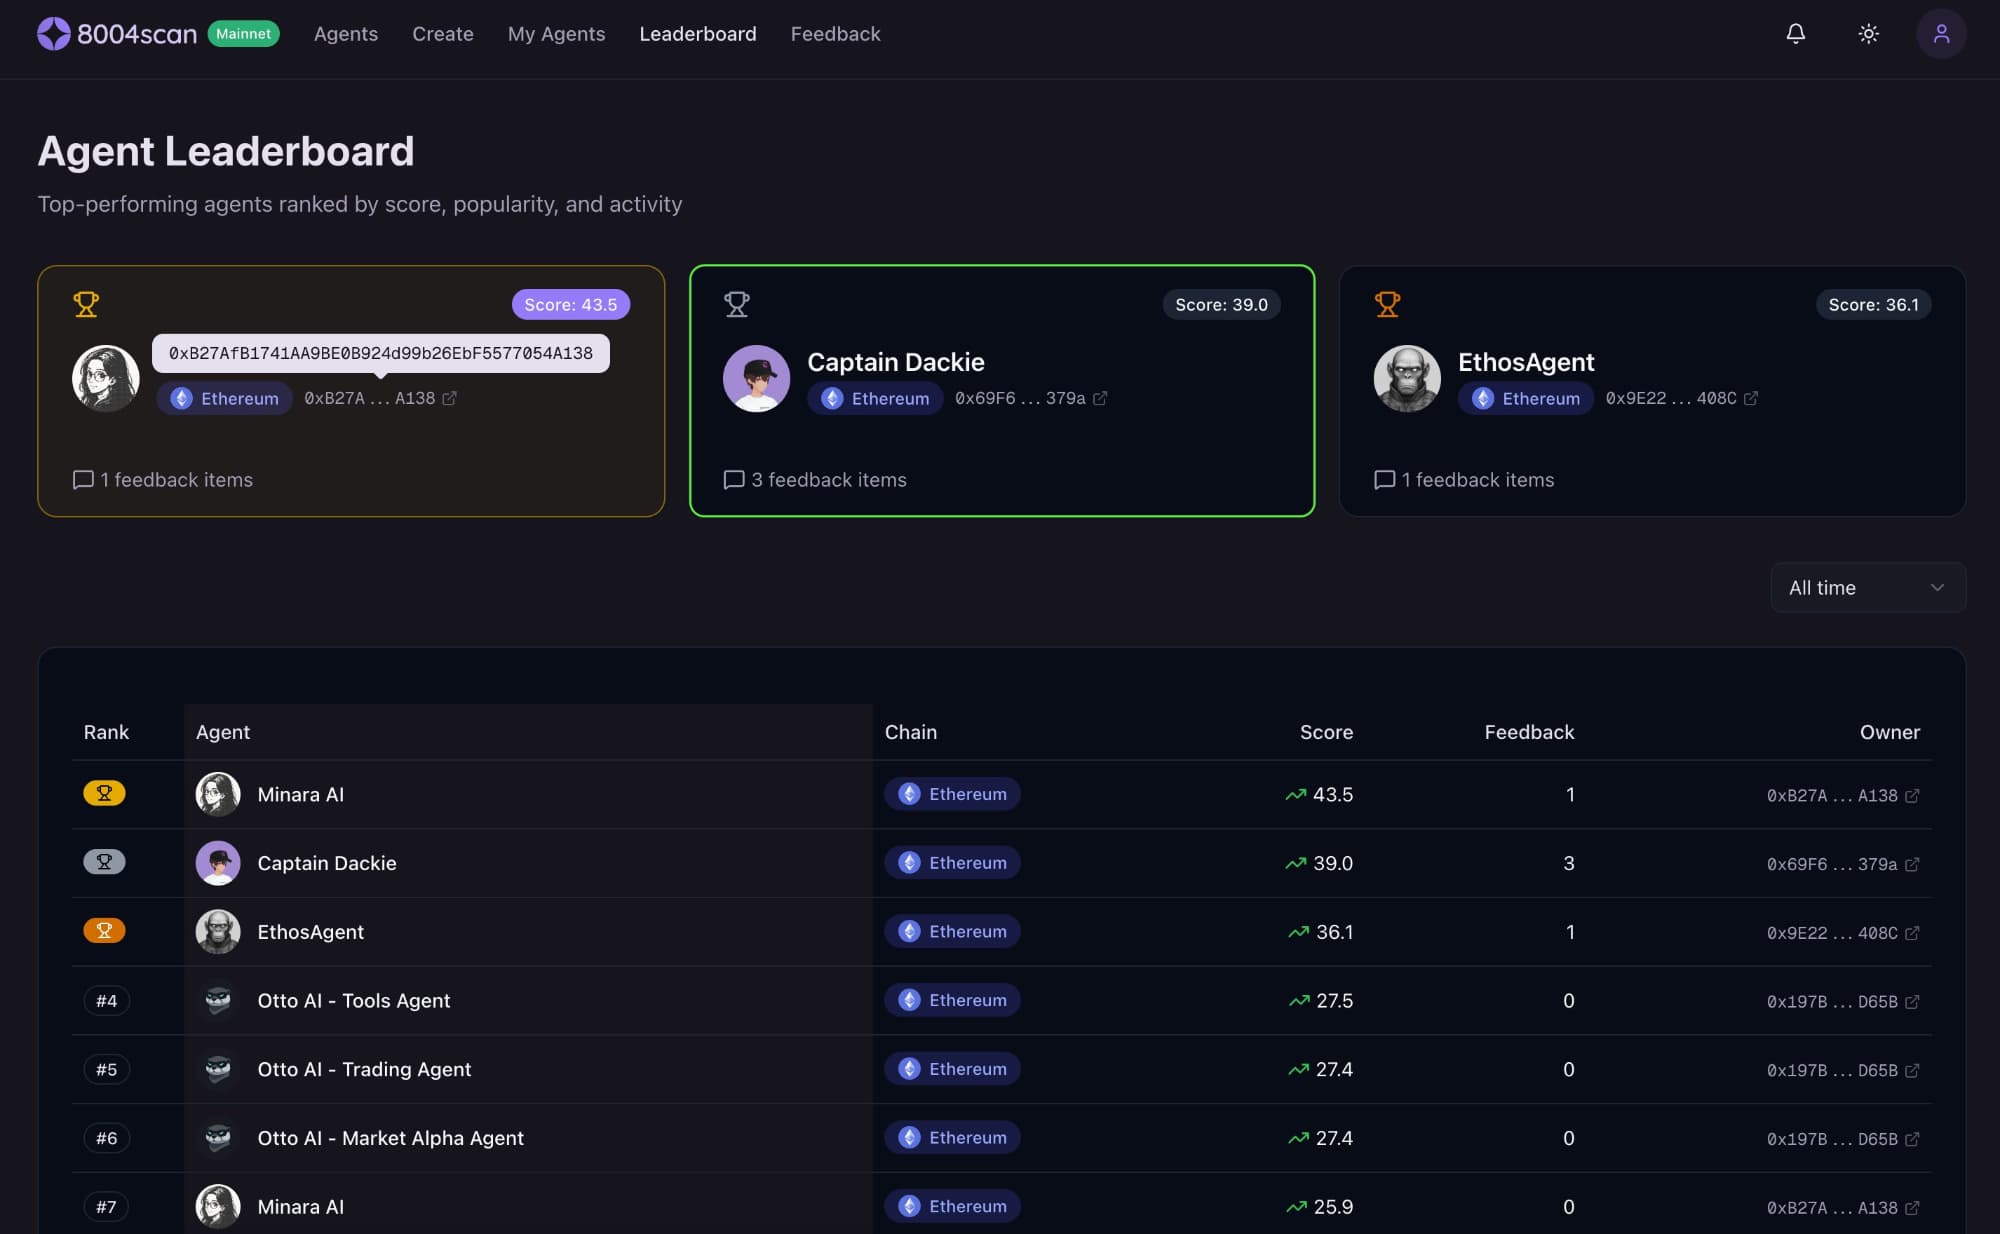Image resolution: width=2000 pixels, height=1234 pixels.
Task: Click Otto AI - Trading Agent name in table
Action: click(364, 1069)
